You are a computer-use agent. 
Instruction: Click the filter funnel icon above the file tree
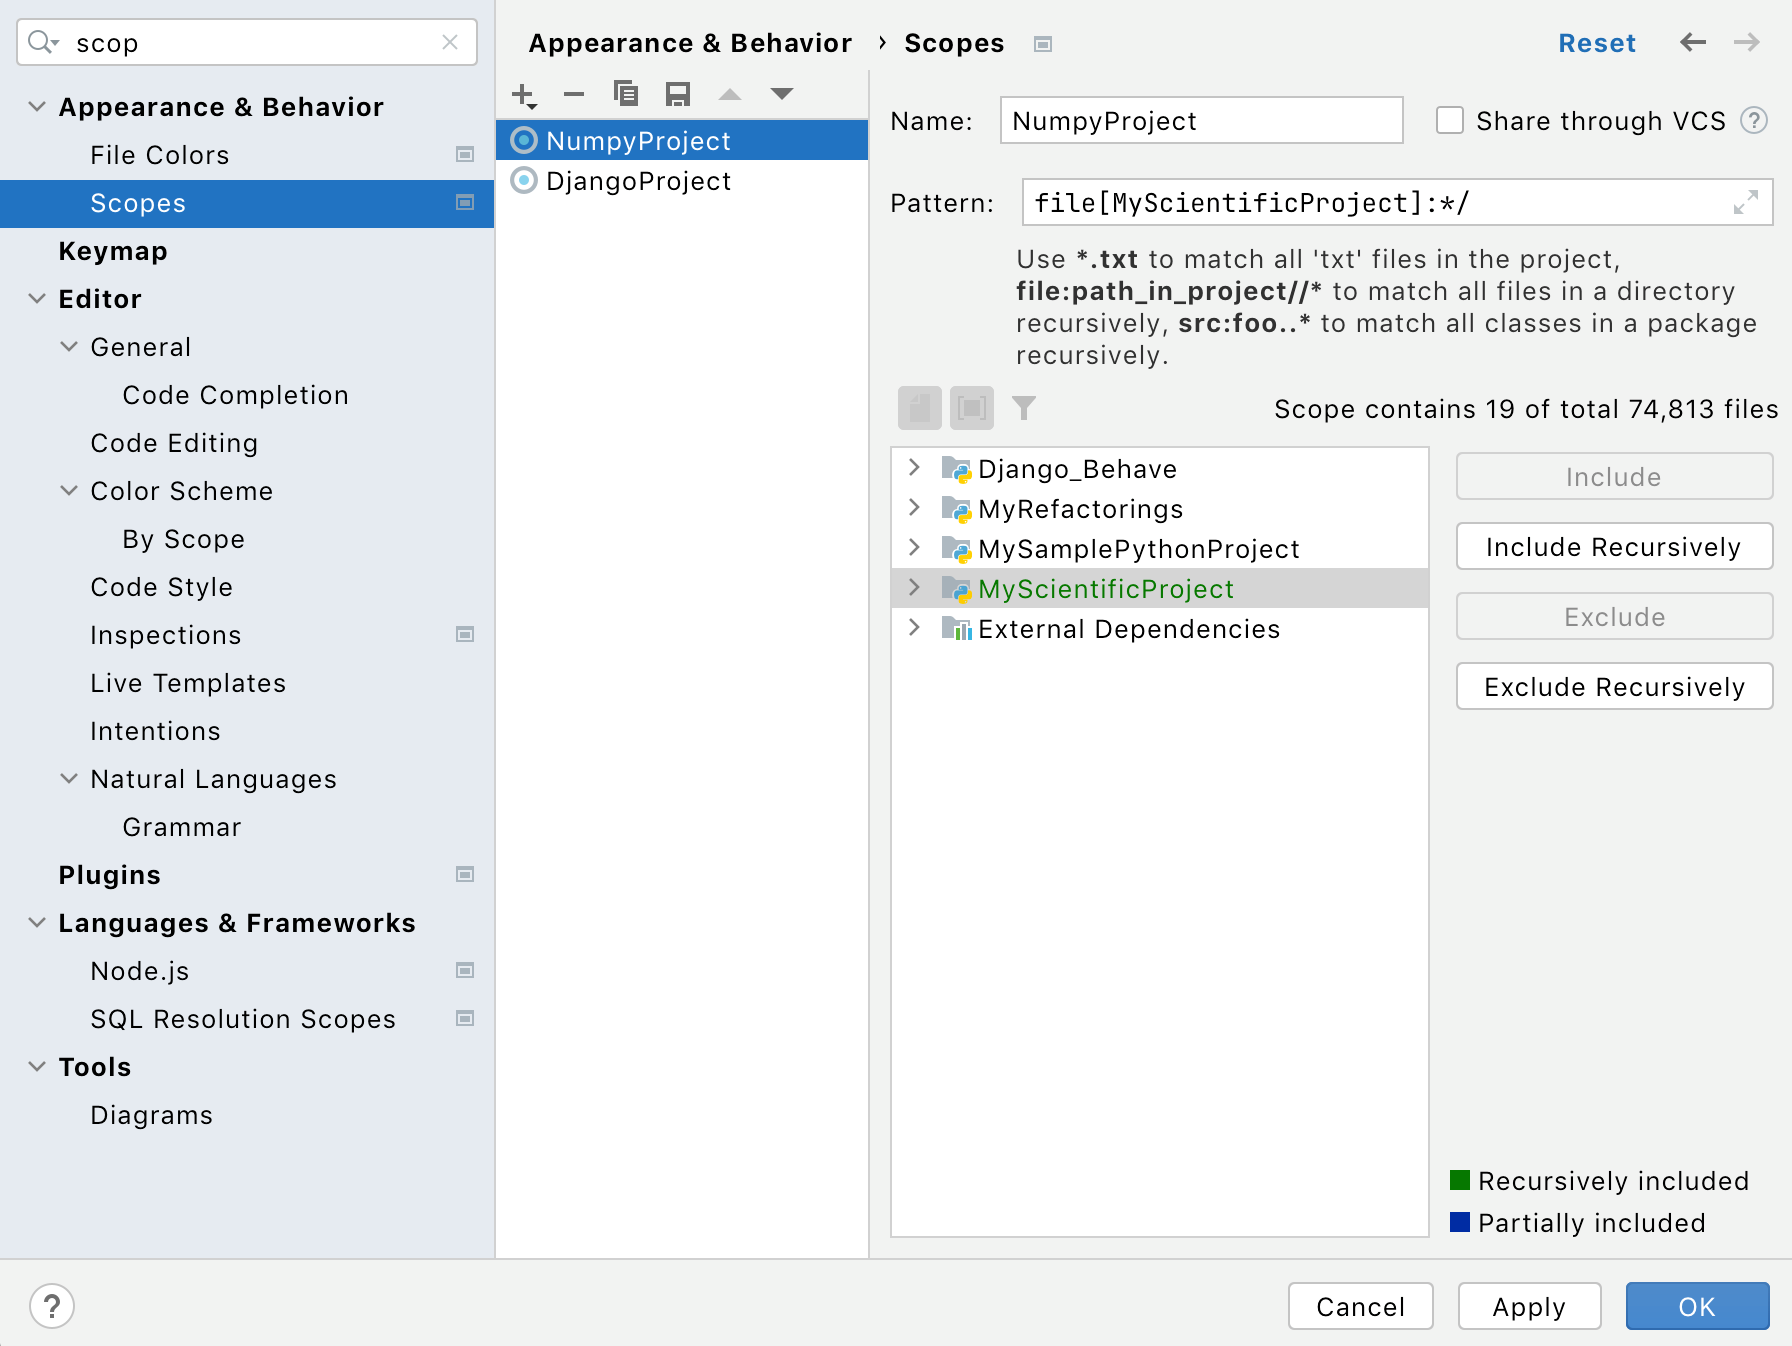point(1025,408)
